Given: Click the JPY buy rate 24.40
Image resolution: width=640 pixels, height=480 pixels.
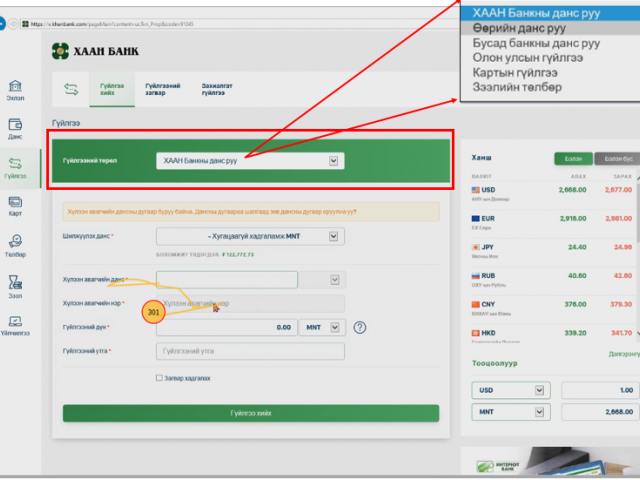Looking at the screenshot, I should coord(577,247).
